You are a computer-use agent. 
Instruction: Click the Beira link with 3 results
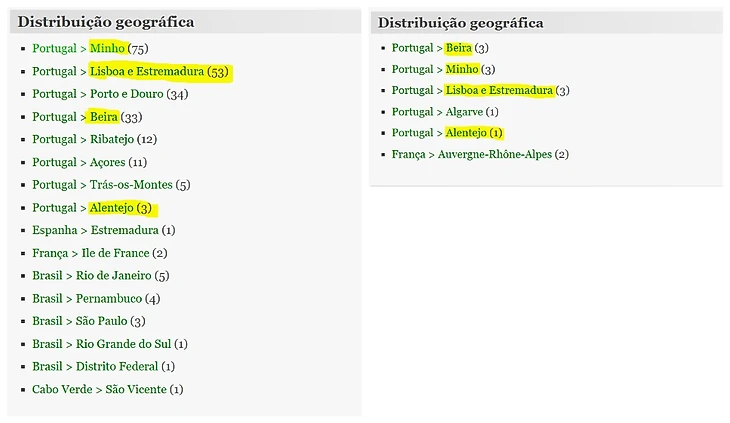click(458, 48)
